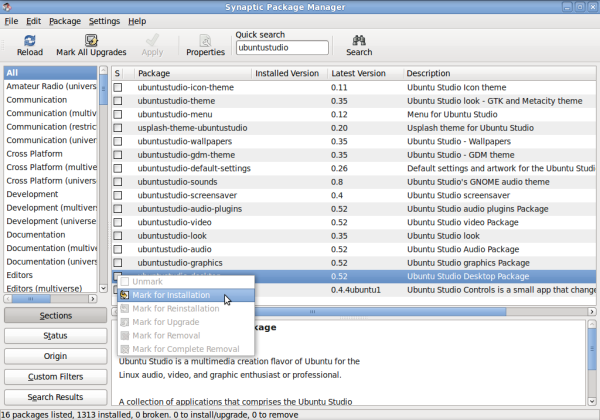Toggle status box for ubuntustudio-video
The image size is (600, 420).
coord(118,222)
